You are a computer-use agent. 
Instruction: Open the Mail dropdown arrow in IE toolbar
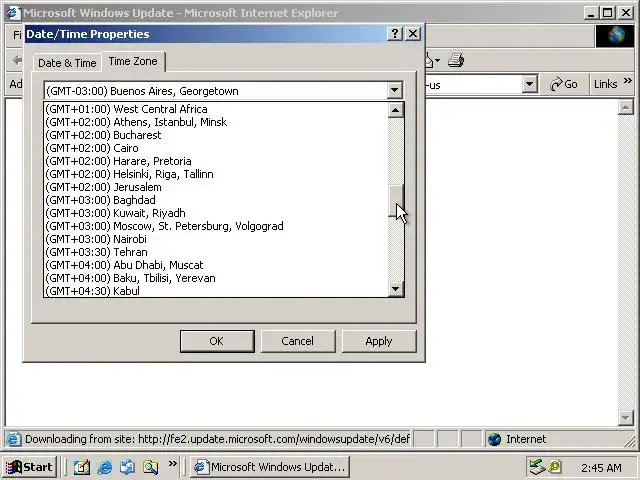click(x=437, y=61)
